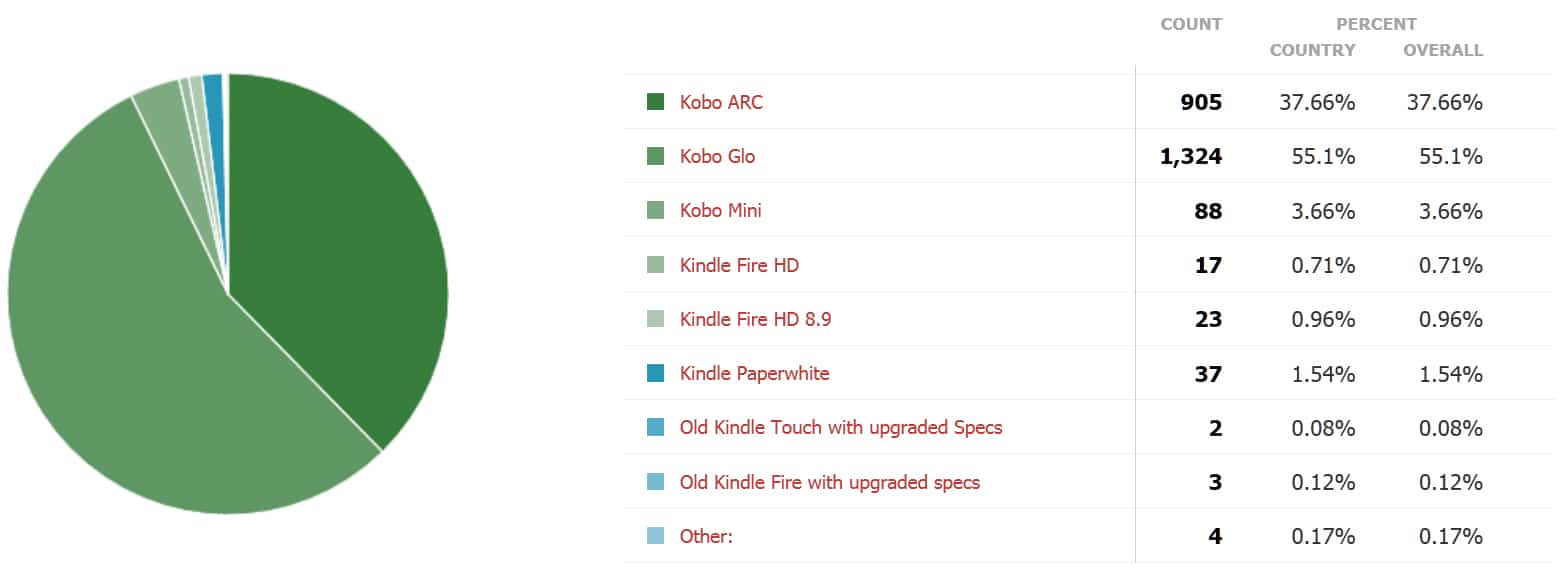The height and width of the screenshot is (572, 1568).
Task: Click the Kobo Glo legend color square
Action: click(656, 156)
